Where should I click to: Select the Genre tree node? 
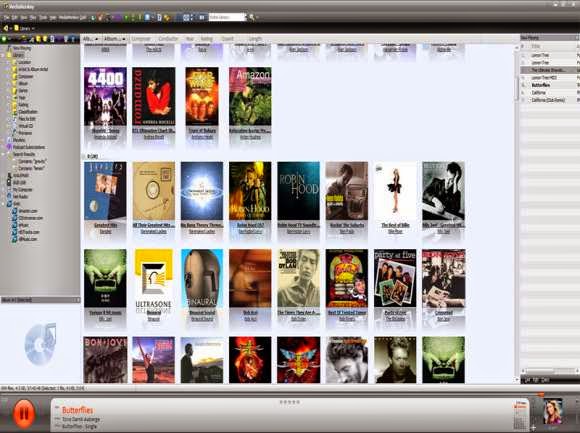[23, 90]
